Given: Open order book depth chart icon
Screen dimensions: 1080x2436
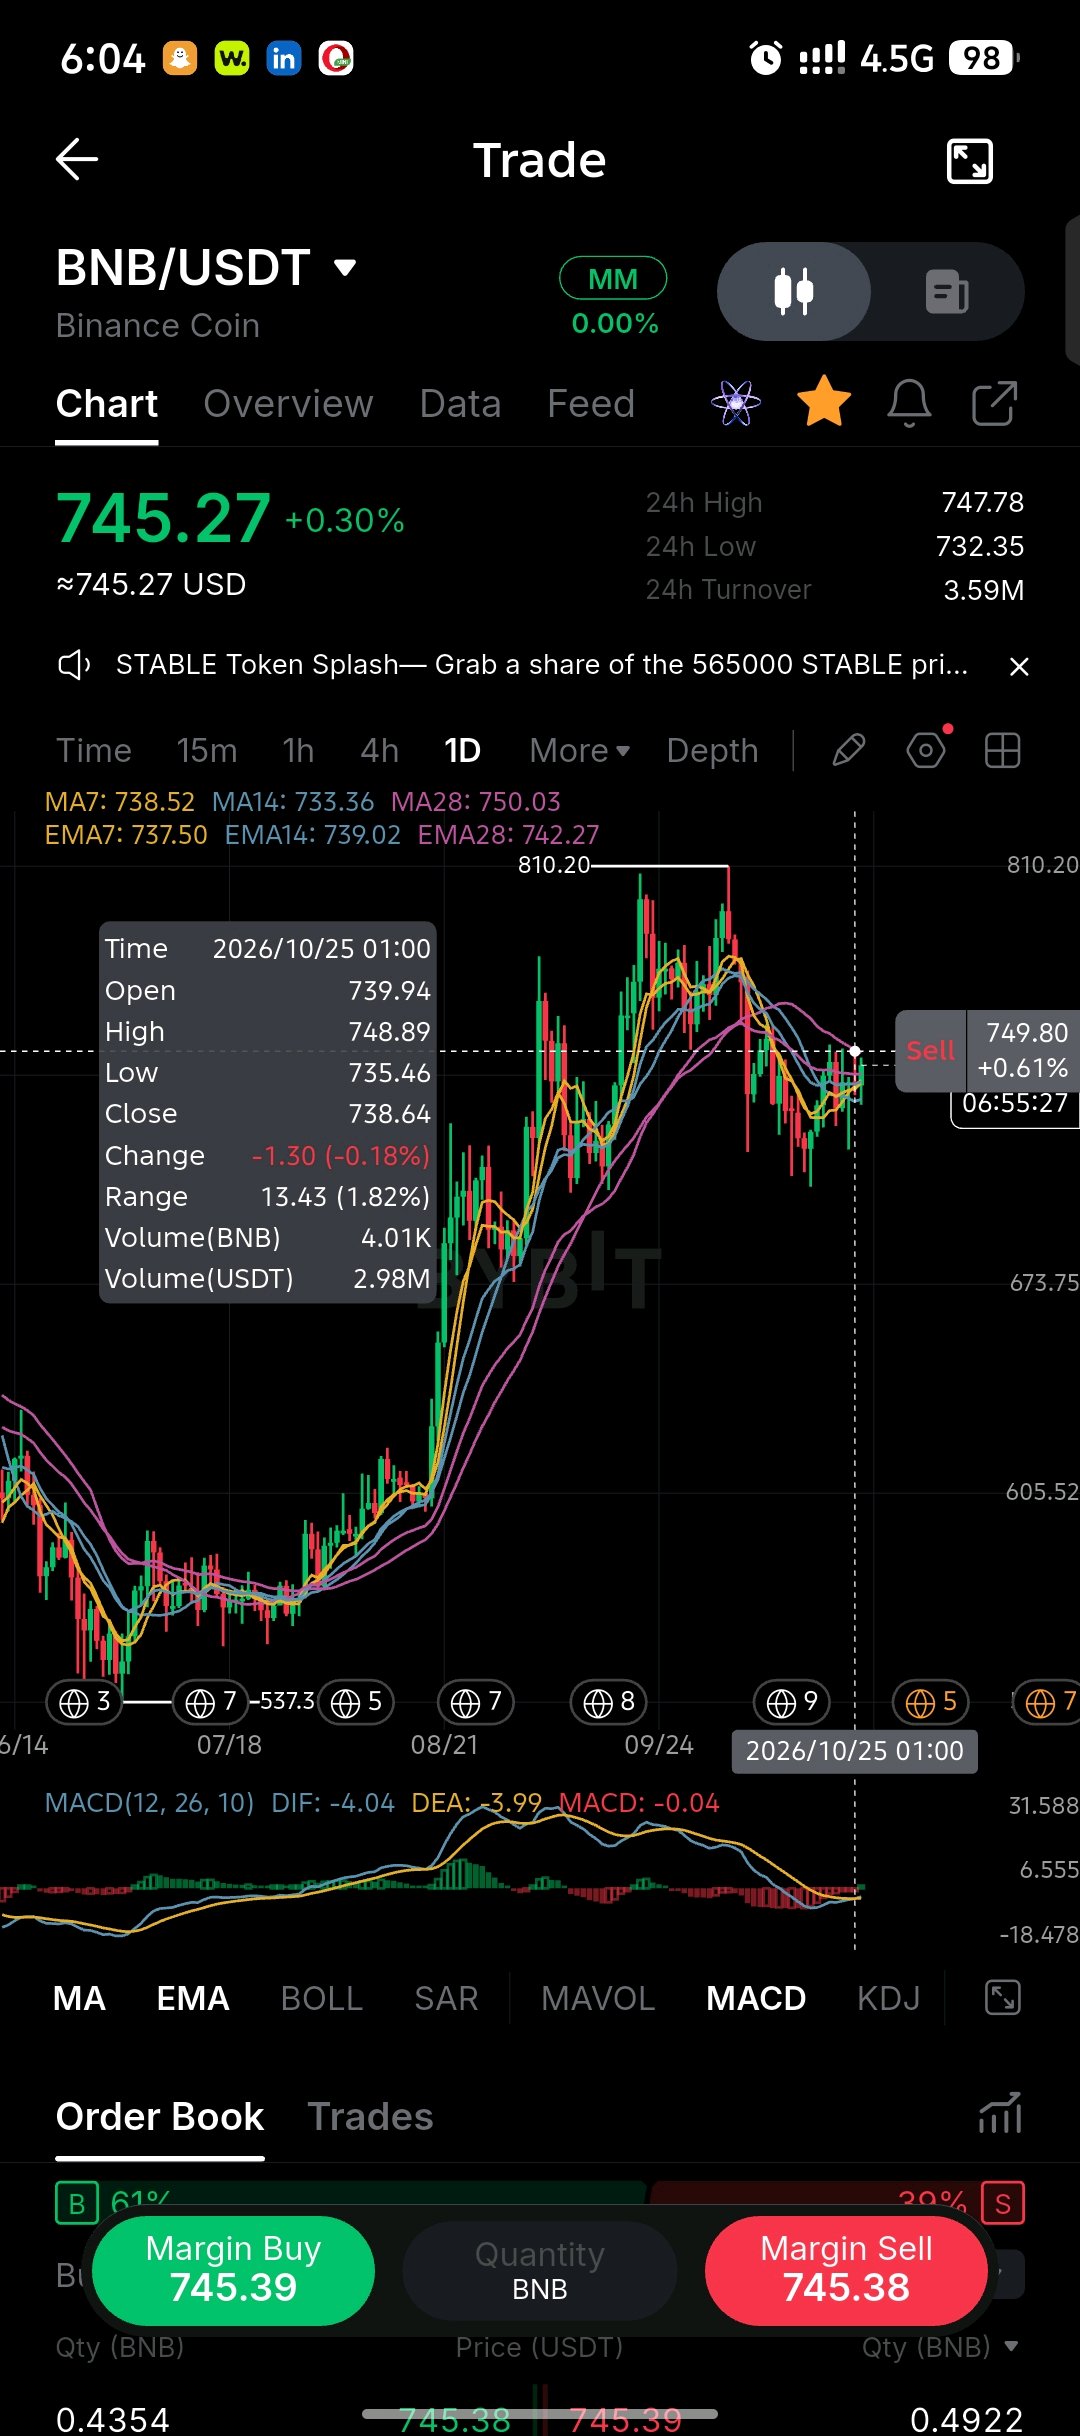Looking at the screenshot, I should [1000, 2113].
